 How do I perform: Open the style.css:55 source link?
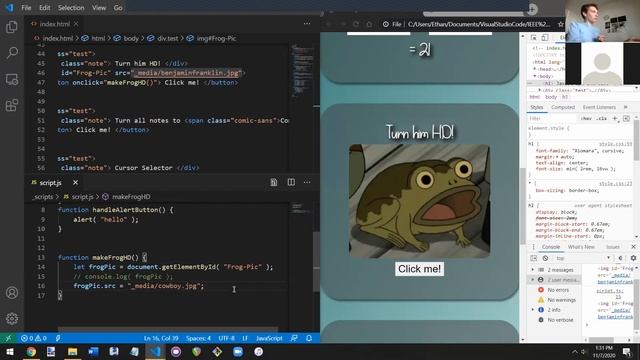[x=615, y=144]
